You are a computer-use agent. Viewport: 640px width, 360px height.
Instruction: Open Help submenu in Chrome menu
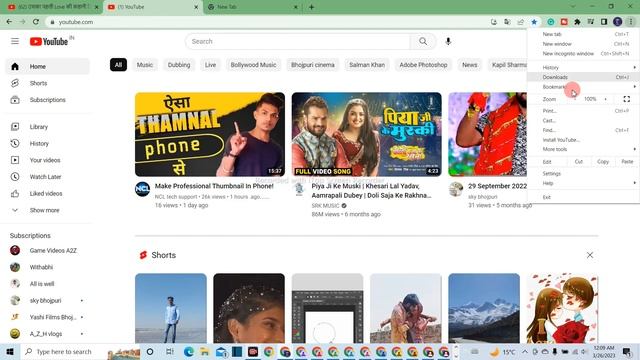tap(583, 183)
